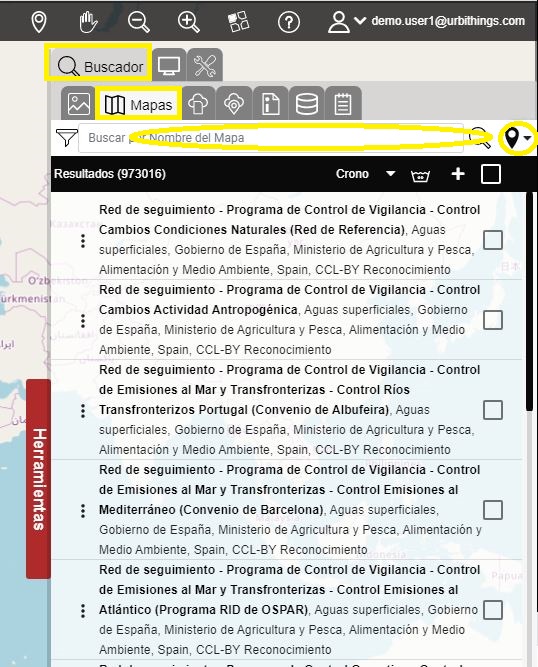The height and width of the screenshot is (667, 538).
Task: Open options menu for Actividad Antropogénica result
Action: (83, 321)
